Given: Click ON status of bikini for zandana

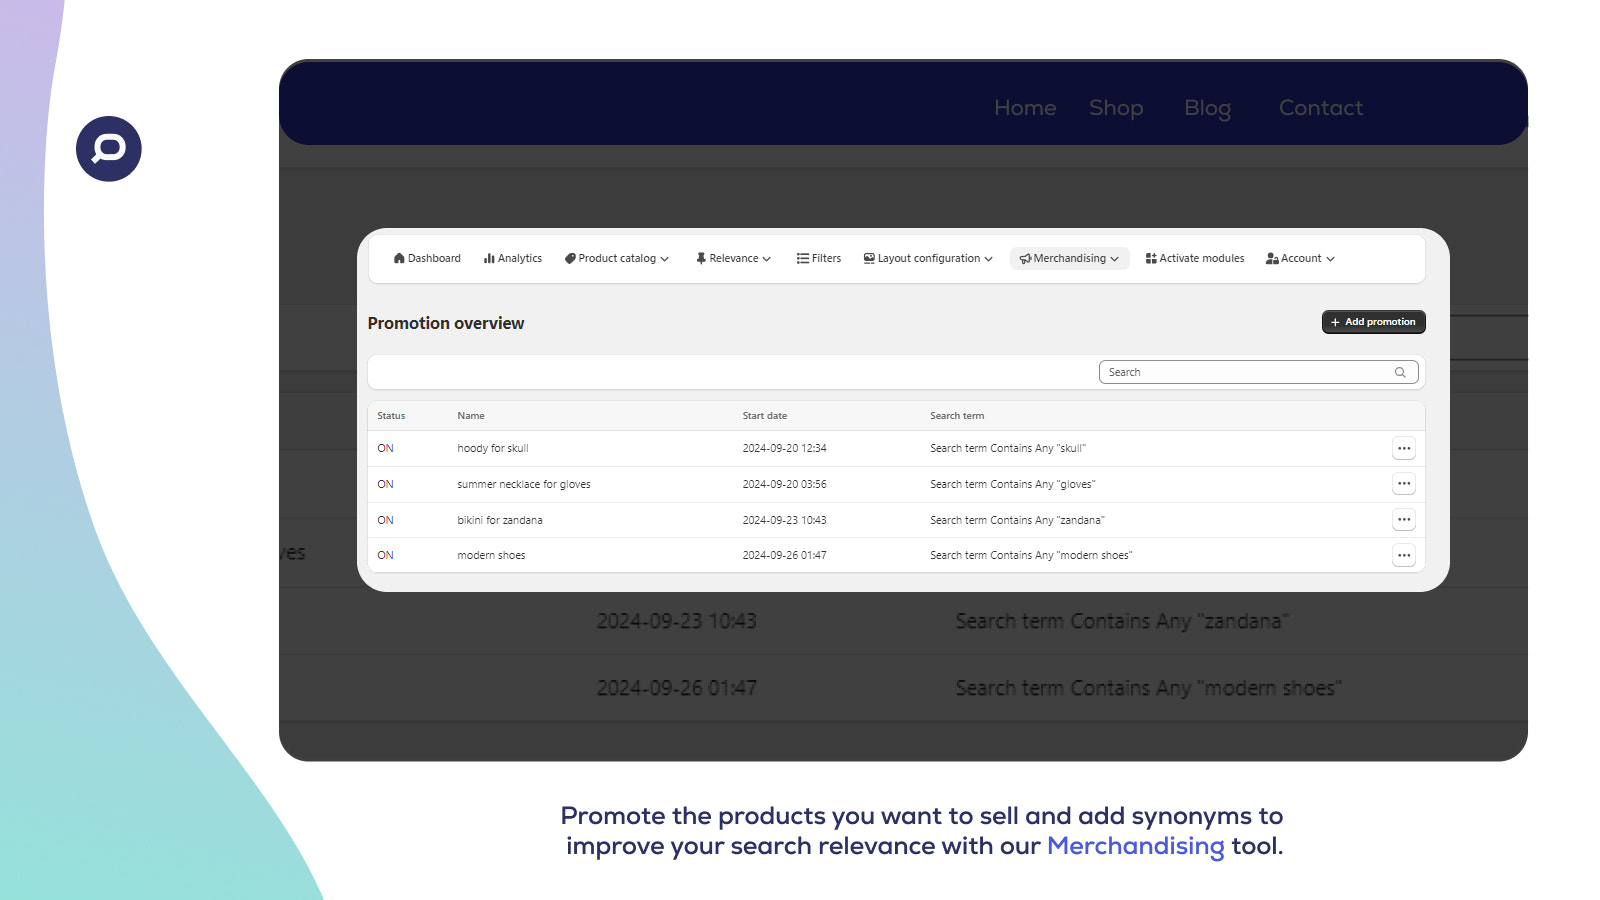Looking at the screenshot, I should click(385, 520).
